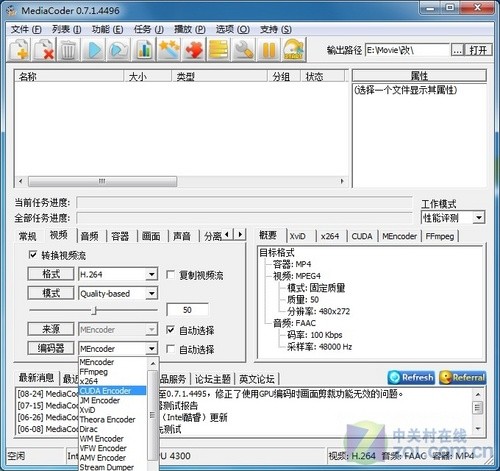This screenshot has height=471, width=500.
Task: Open the Quality-based mode dropdown
Action: [x=152, y=293]
